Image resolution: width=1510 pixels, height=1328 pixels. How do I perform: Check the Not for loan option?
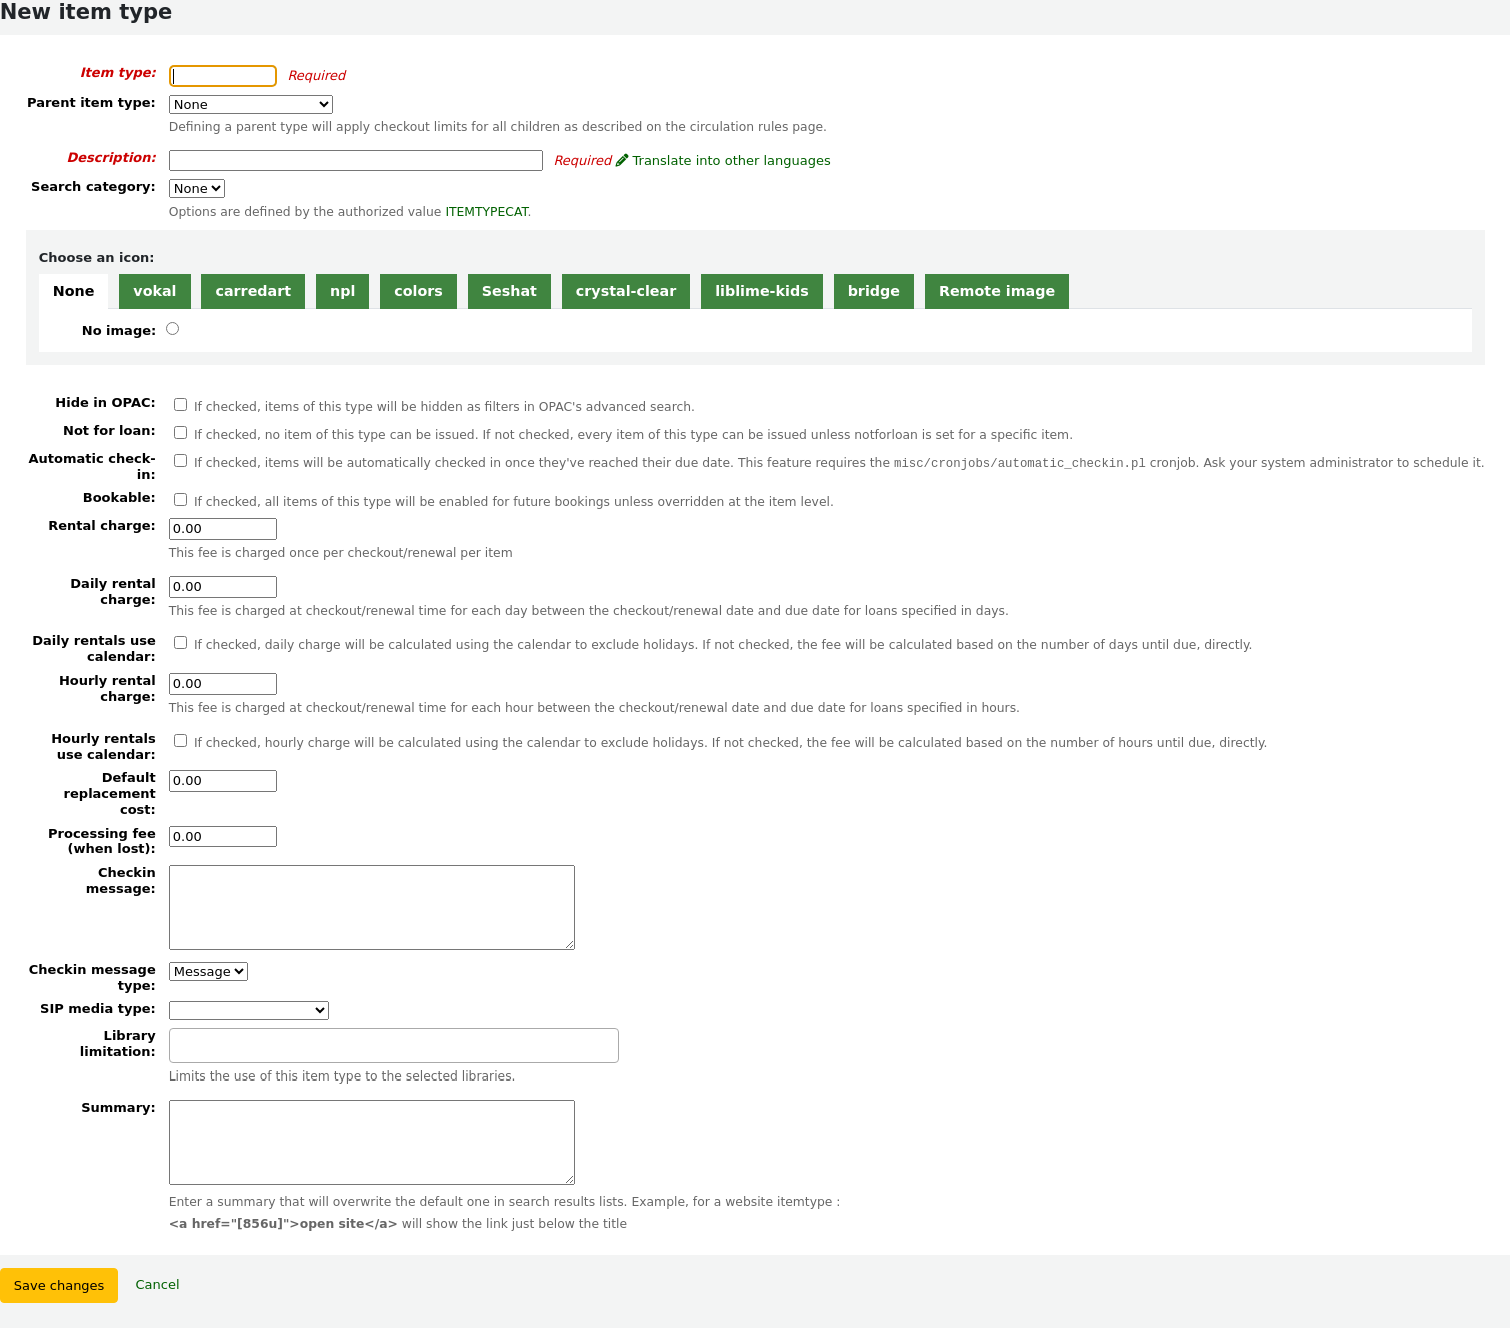pyautogui.click(x=180, y=431)
